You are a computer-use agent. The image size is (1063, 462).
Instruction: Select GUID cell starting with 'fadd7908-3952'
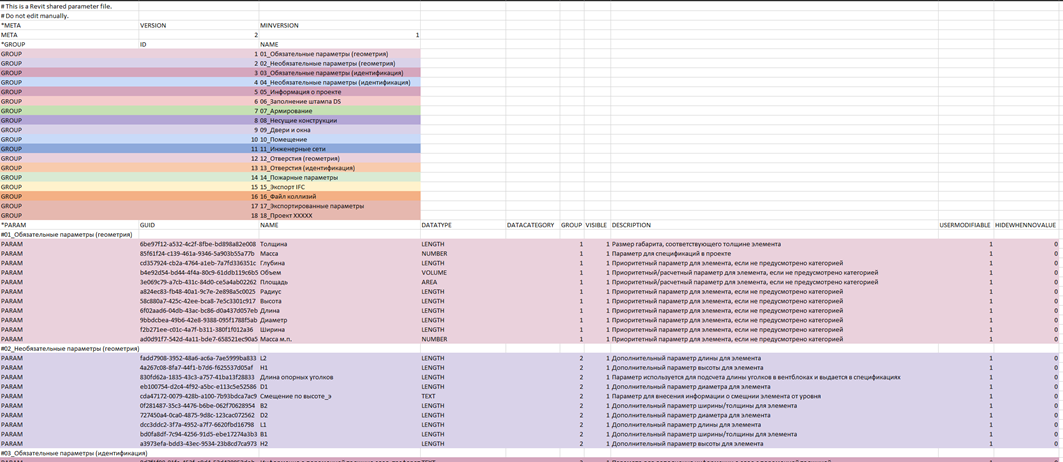tap(198, 358)
